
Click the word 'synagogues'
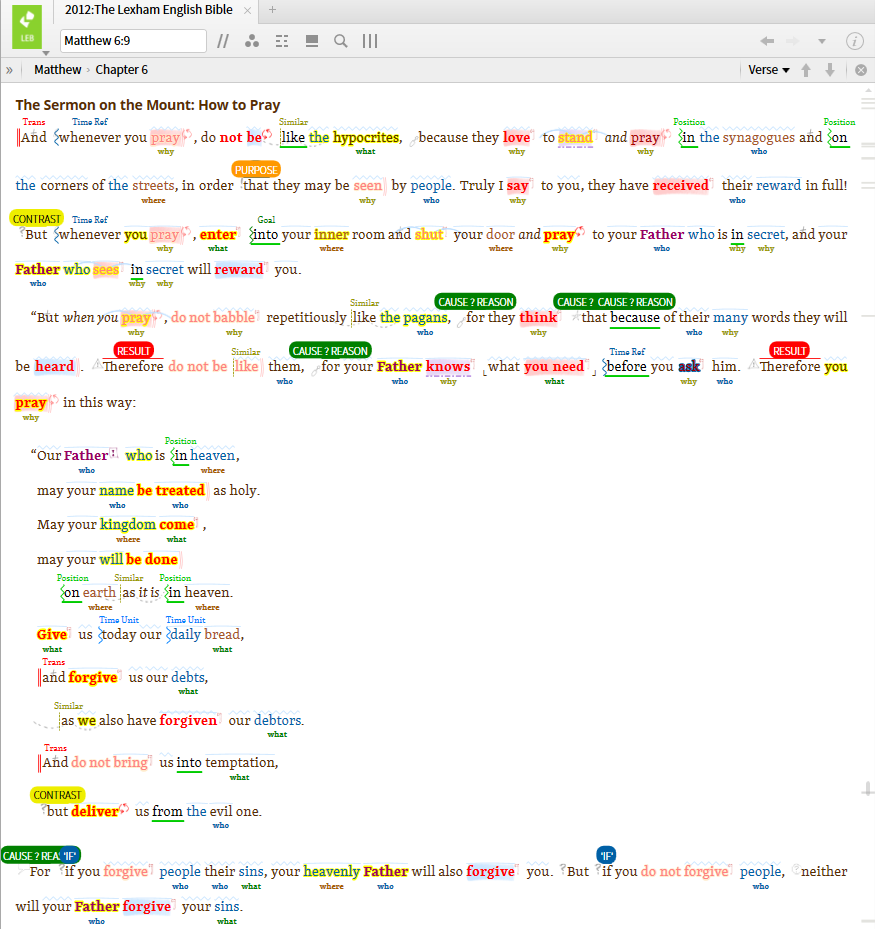click(758, 137)
